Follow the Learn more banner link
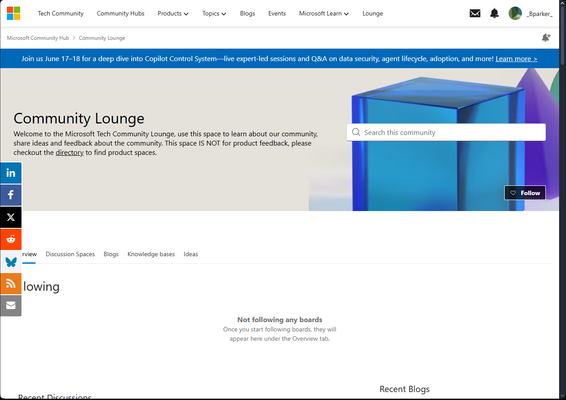Image resolution: width=566 pixels, height=400 pixels. coord(516,59)
